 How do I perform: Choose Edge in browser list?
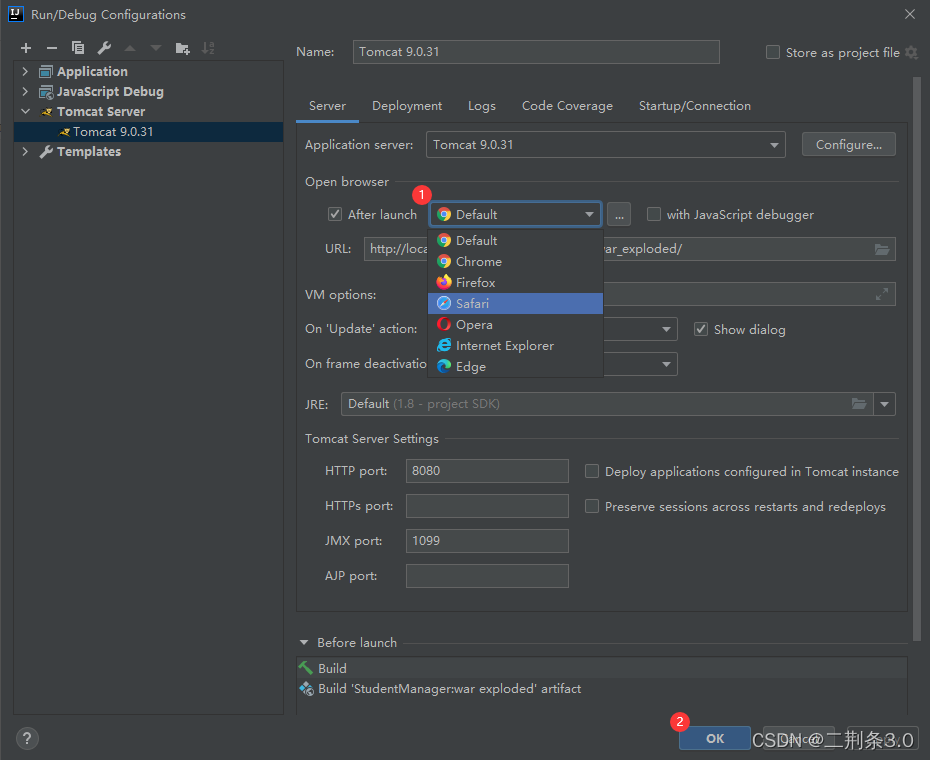(515, 367)
